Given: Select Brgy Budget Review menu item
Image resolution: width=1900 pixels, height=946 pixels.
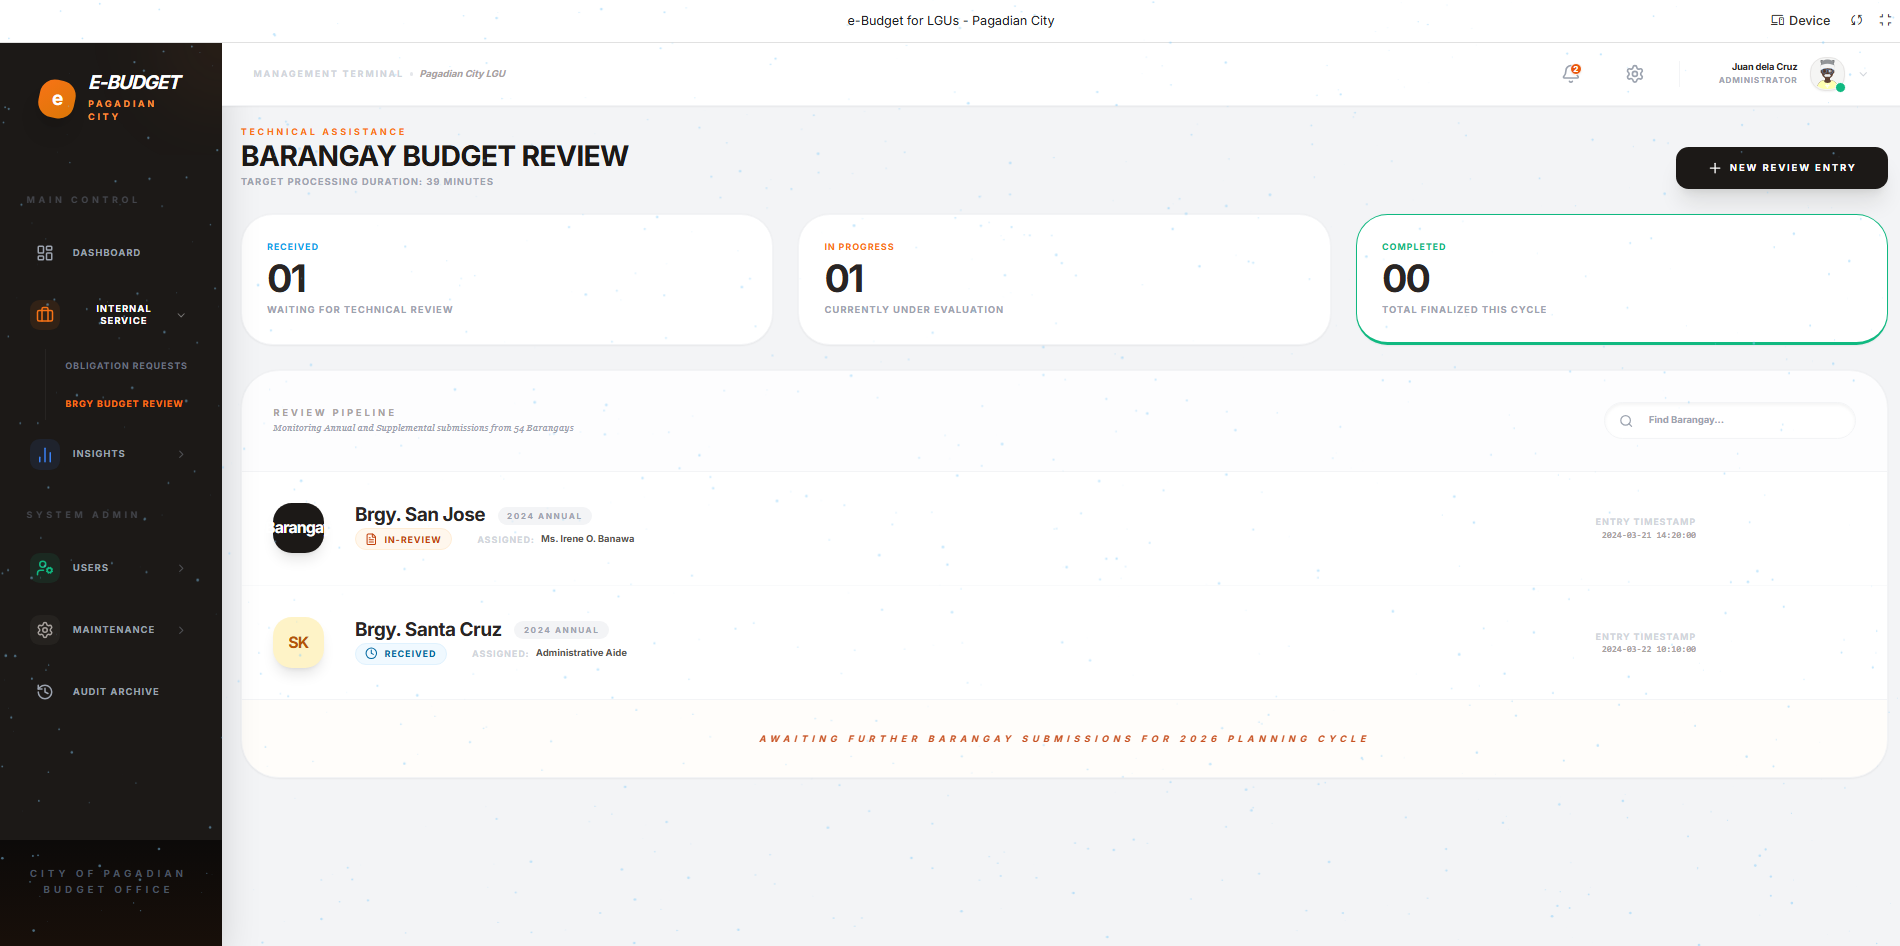Looking at the screenshot, I should (x=124, y=404).
